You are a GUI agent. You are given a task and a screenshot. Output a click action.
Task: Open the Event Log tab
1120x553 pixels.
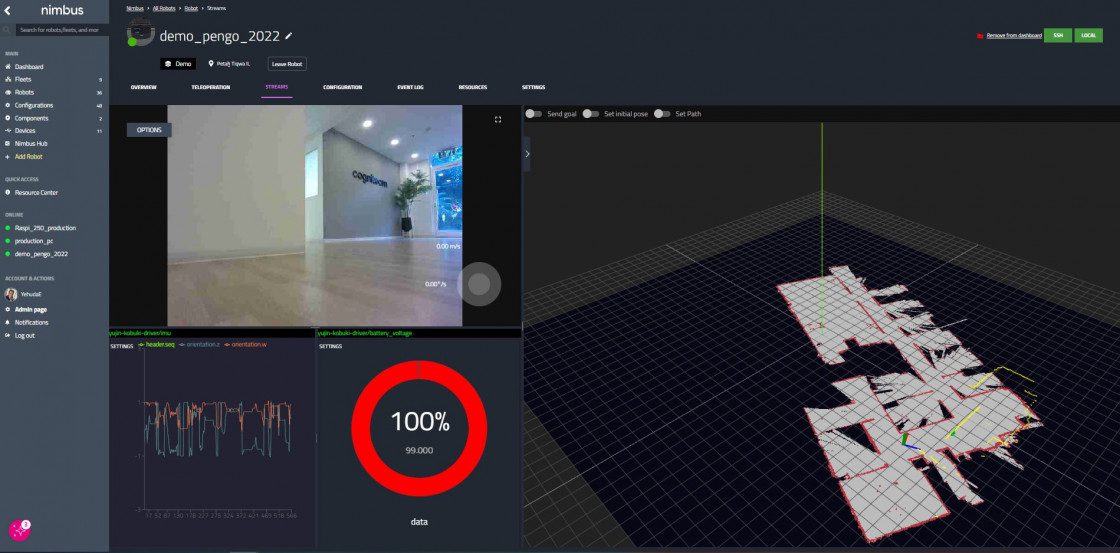pyautogui.click(x=410, y=88)
